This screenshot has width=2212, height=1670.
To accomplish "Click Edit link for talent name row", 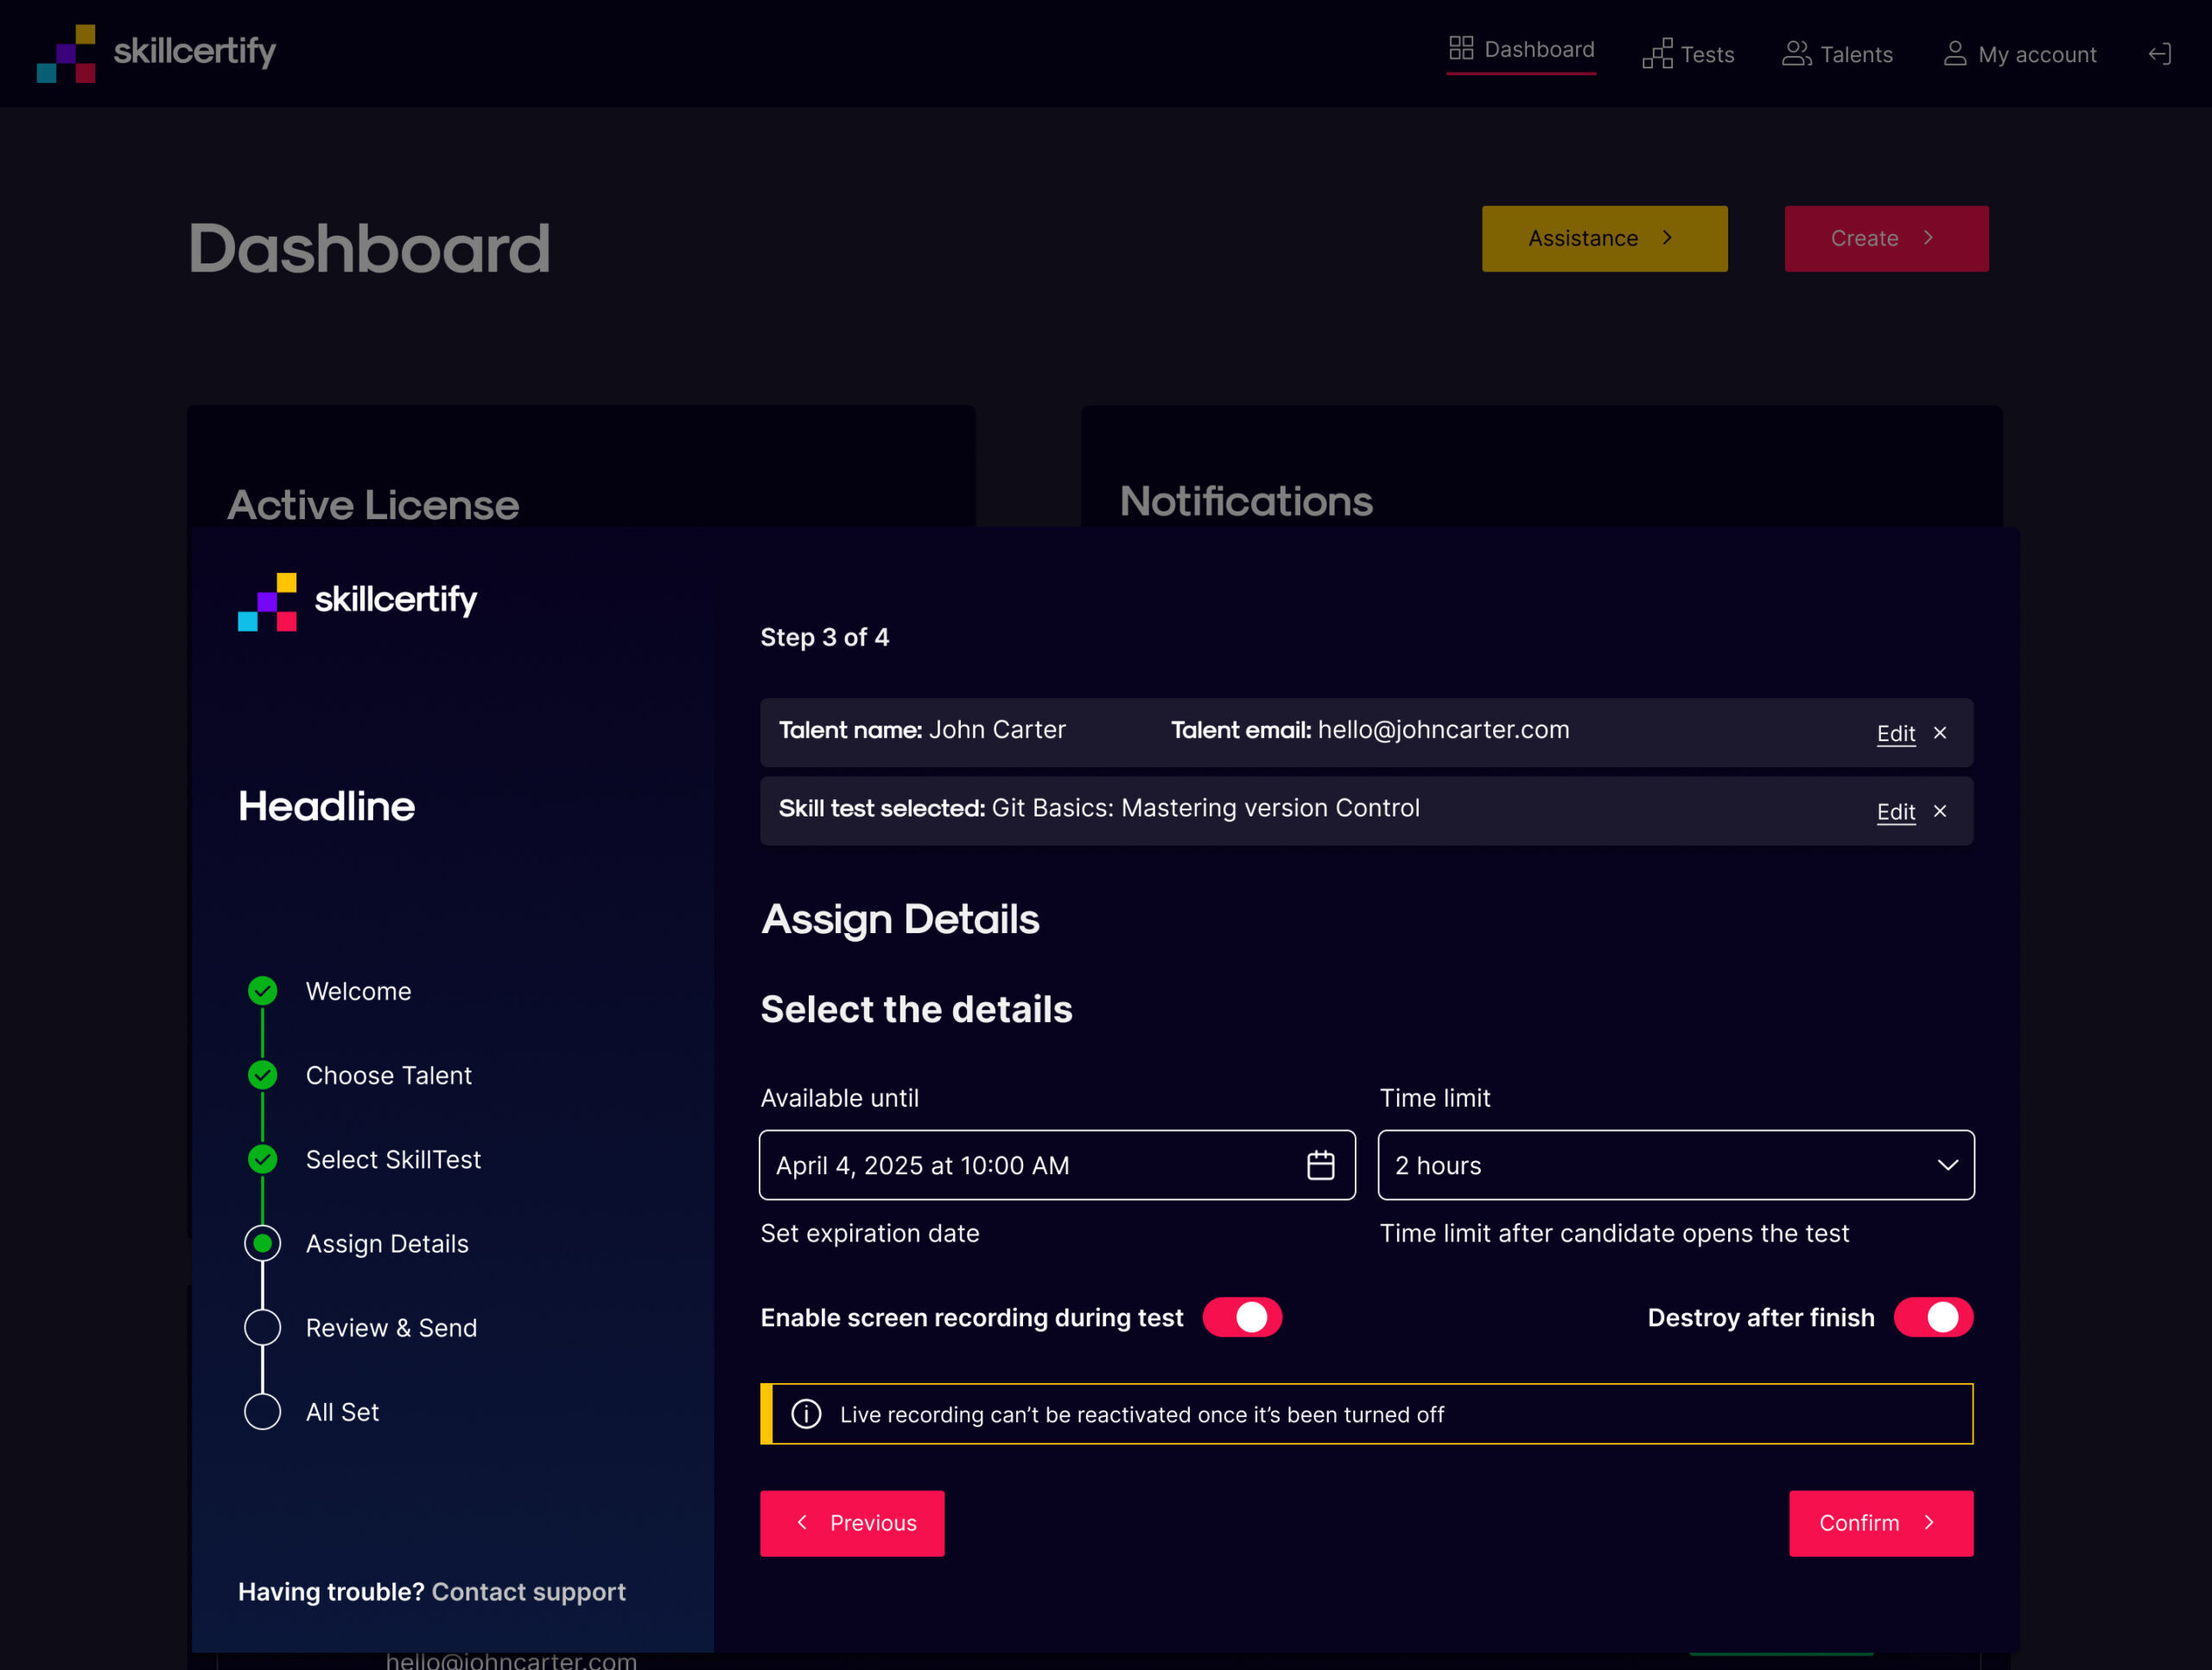I will [x=1895, y=733].
